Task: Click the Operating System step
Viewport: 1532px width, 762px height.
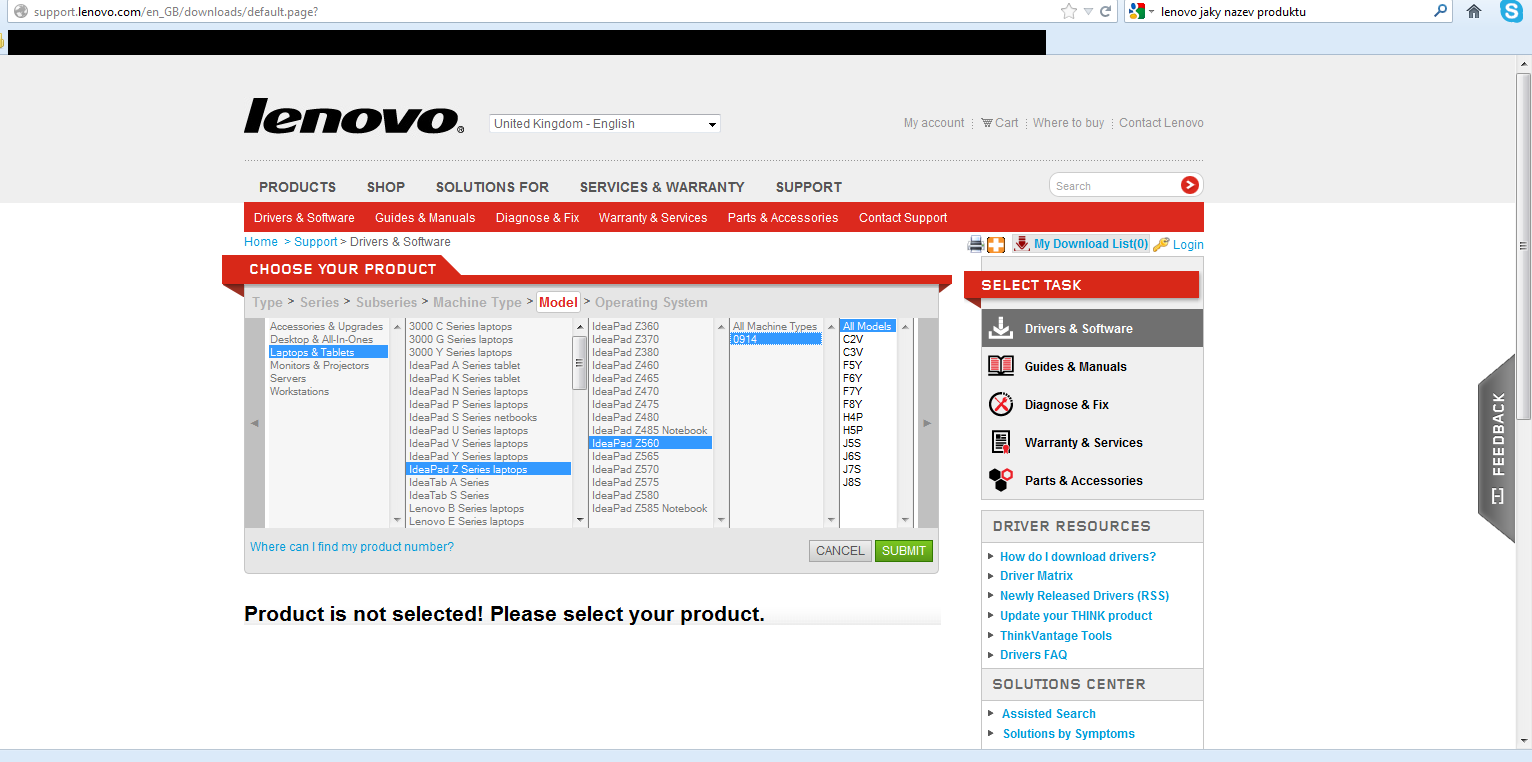Action: [x=651, y=302]
